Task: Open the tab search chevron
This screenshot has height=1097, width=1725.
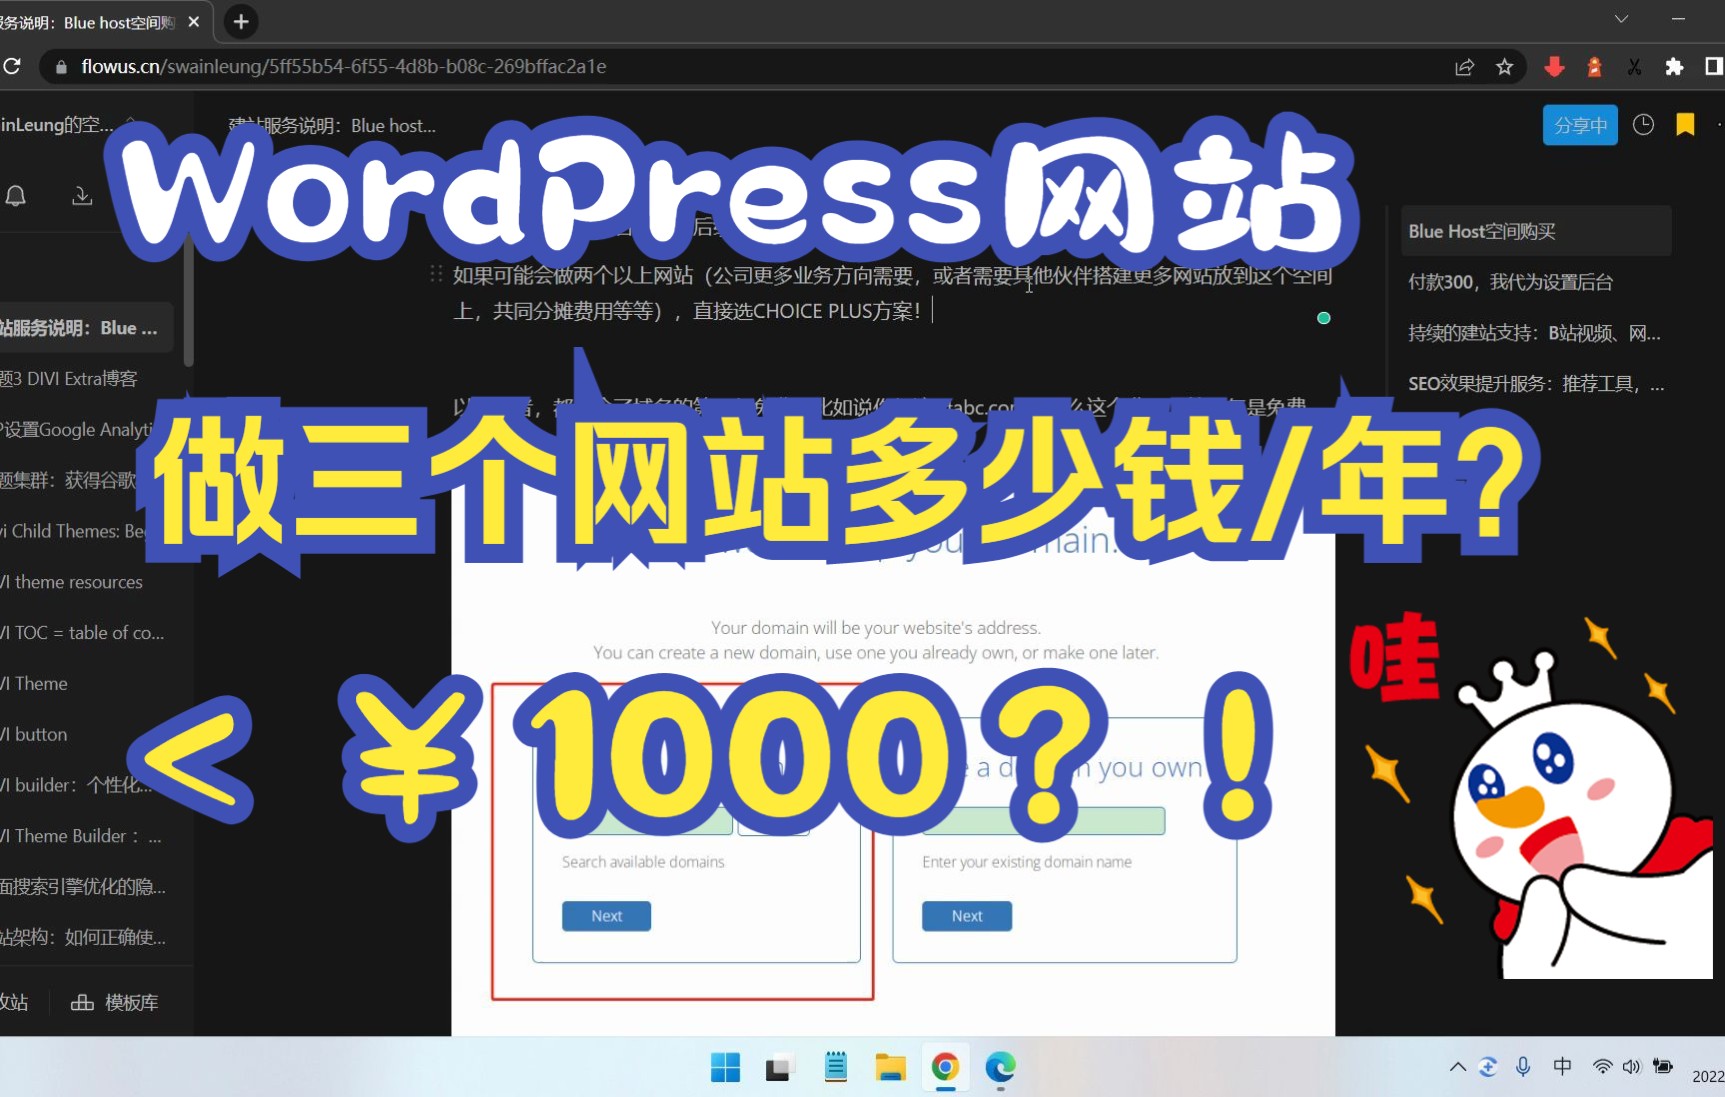Action: [1620, 18]
